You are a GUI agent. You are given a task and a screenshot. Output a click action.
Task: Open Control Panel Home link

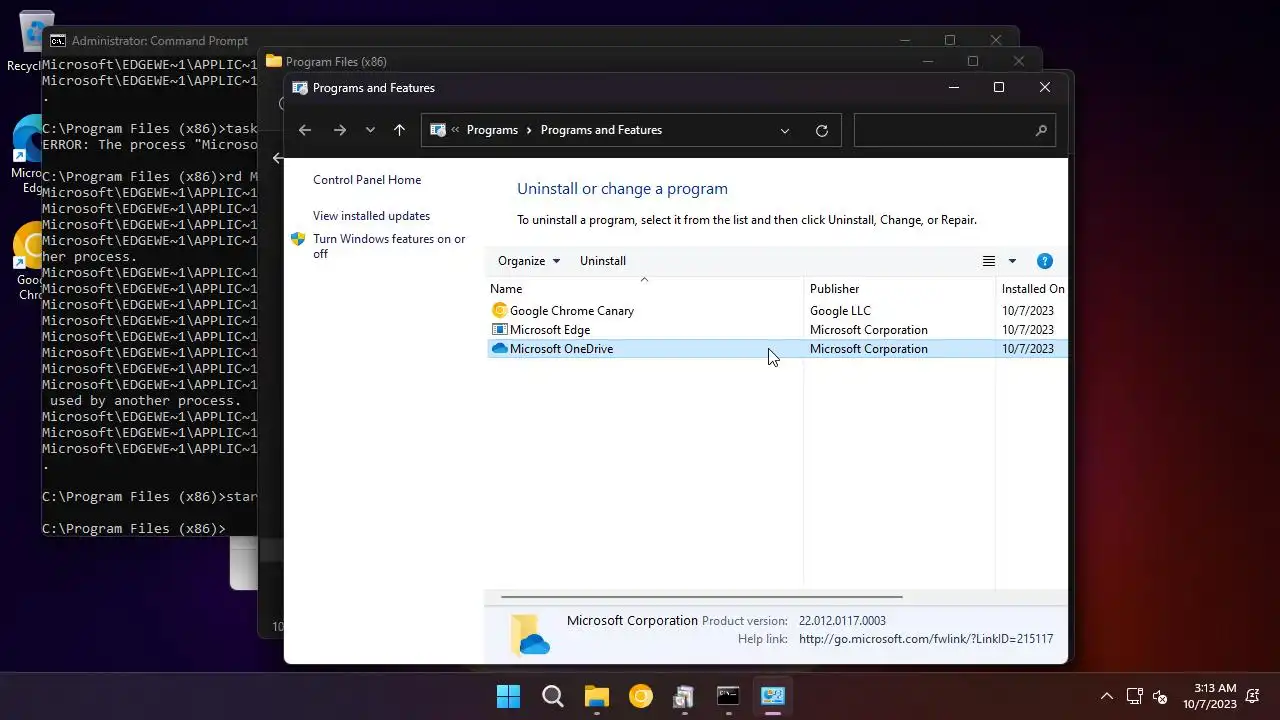[367, 180]
